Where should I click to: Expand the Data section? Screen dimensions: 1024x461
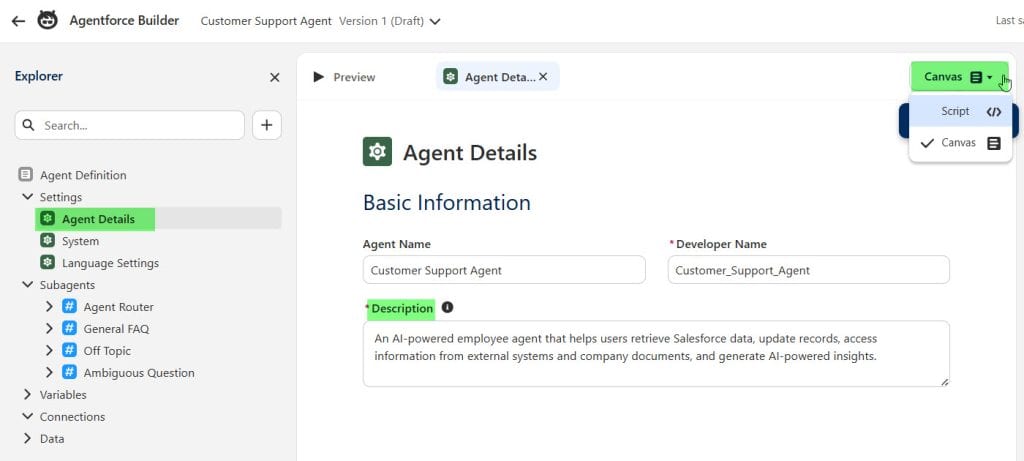click(27, 438)
